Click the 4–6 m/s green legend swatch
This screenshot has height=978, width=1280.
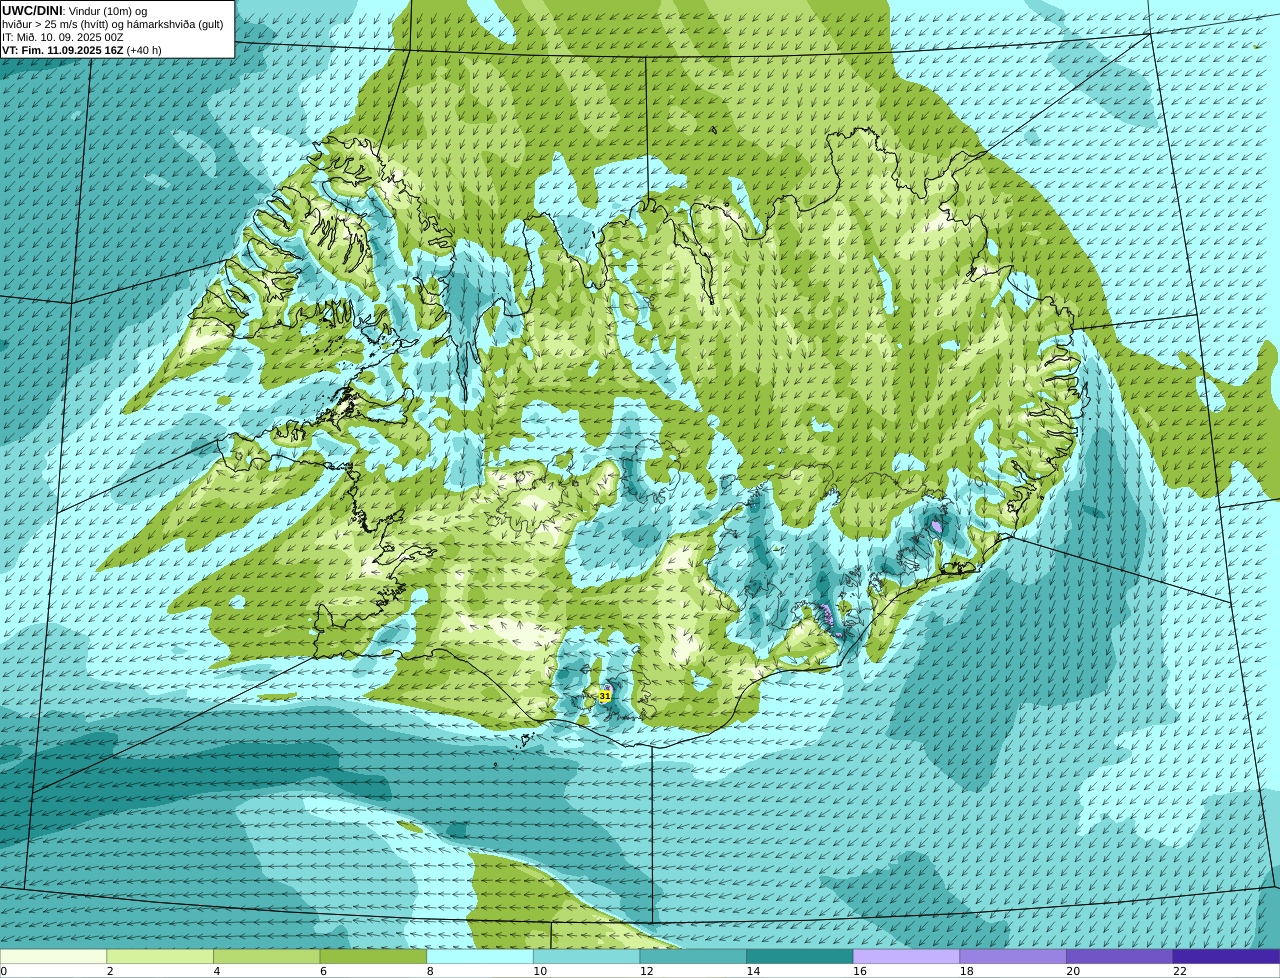pyautogui.click(x=267, y=956)
